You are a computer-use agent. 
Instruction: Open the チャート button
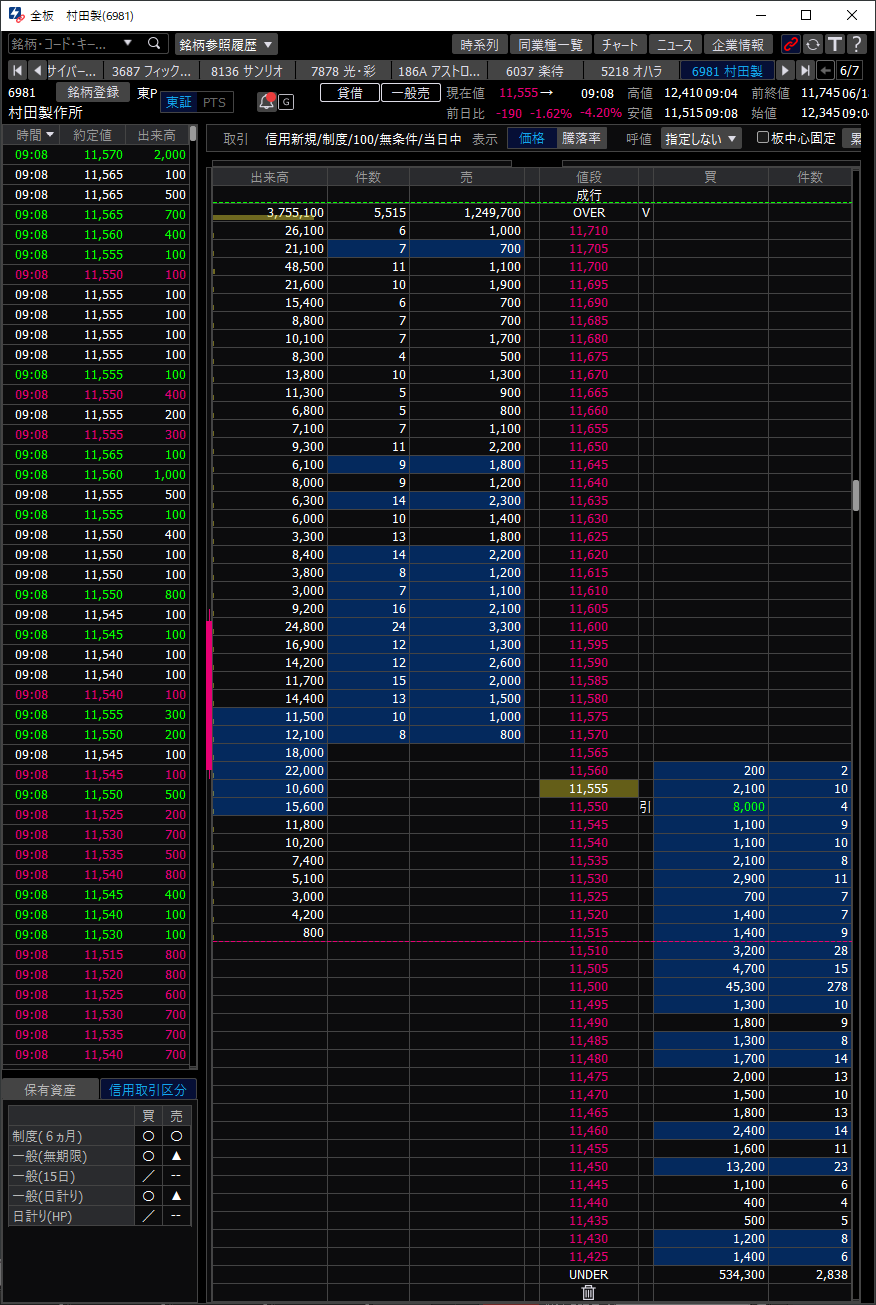[x=620, y=44]
